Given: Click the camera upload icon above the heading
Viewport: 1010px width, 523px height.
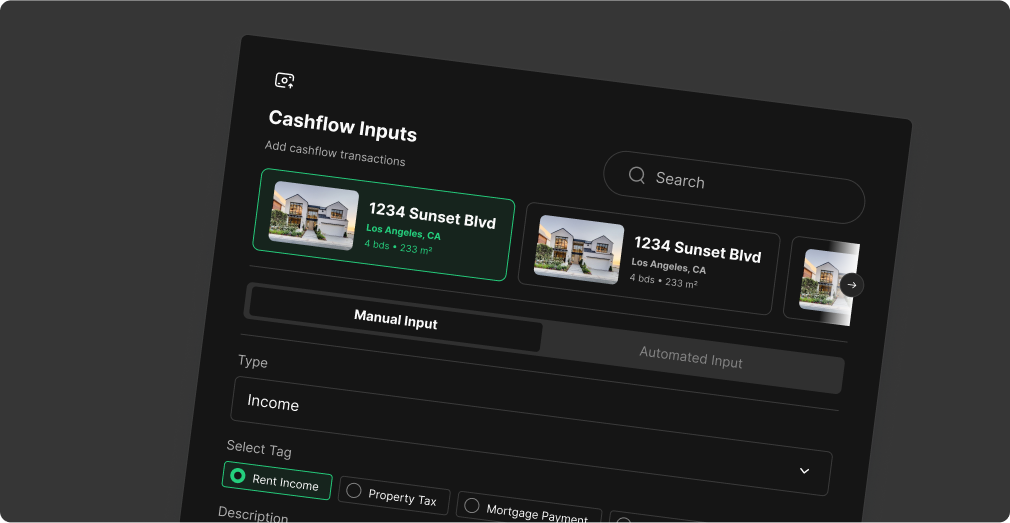Looking at the screenshot, I should [285, 80].
